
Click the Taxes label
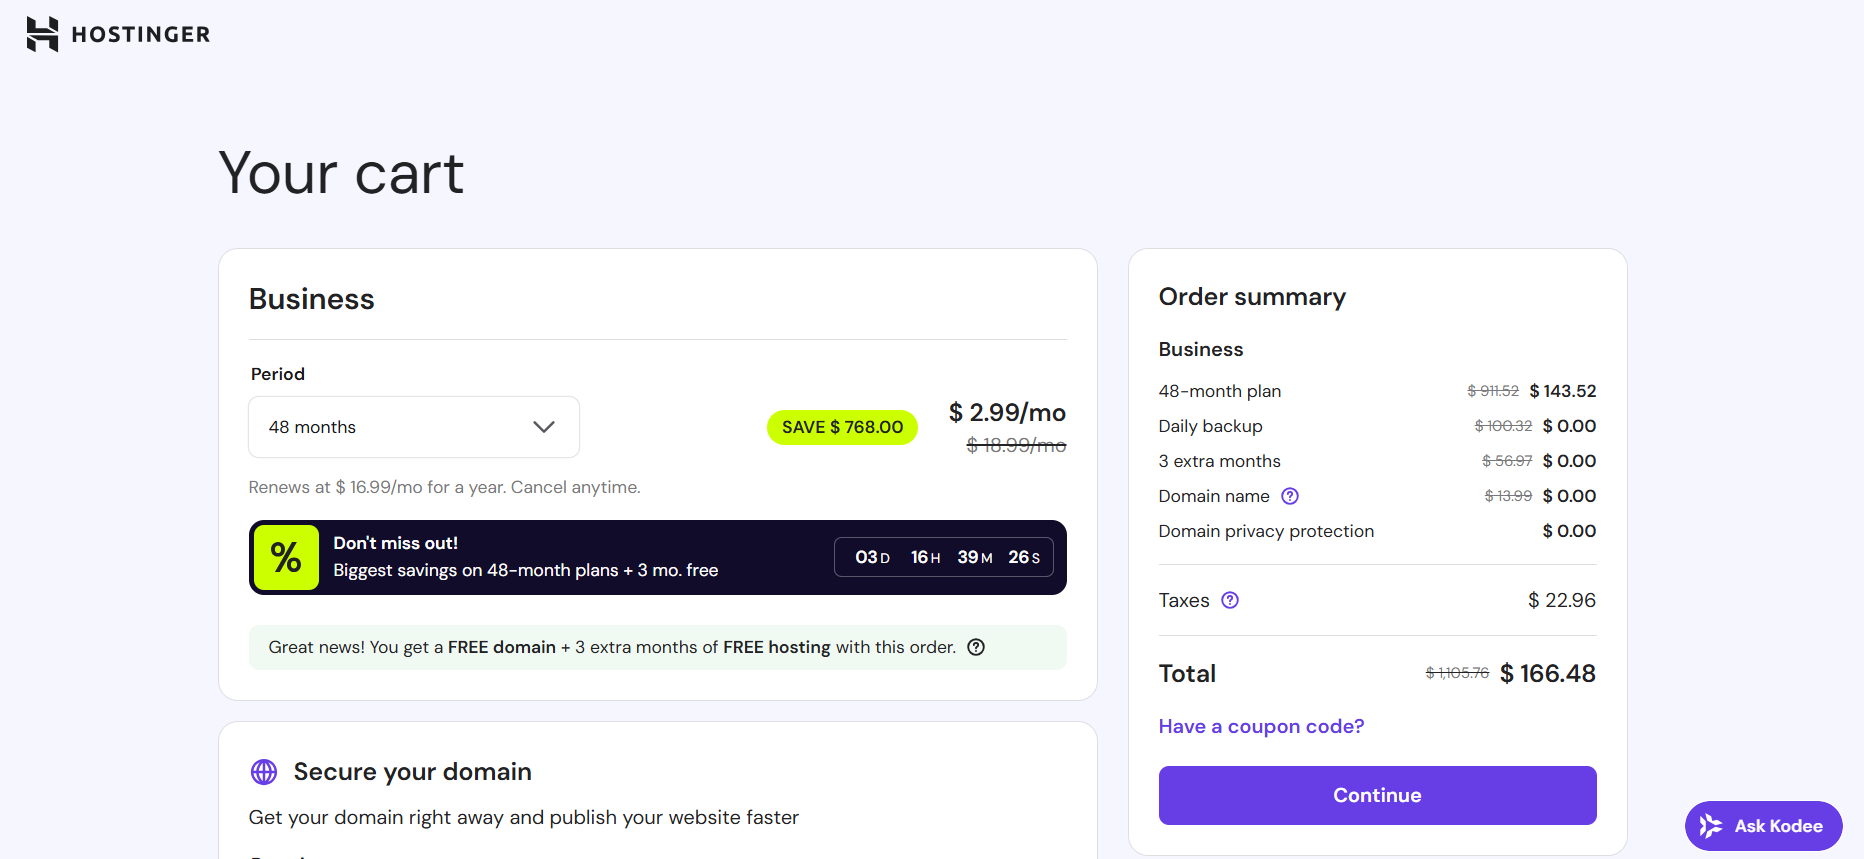point(1184,600)
